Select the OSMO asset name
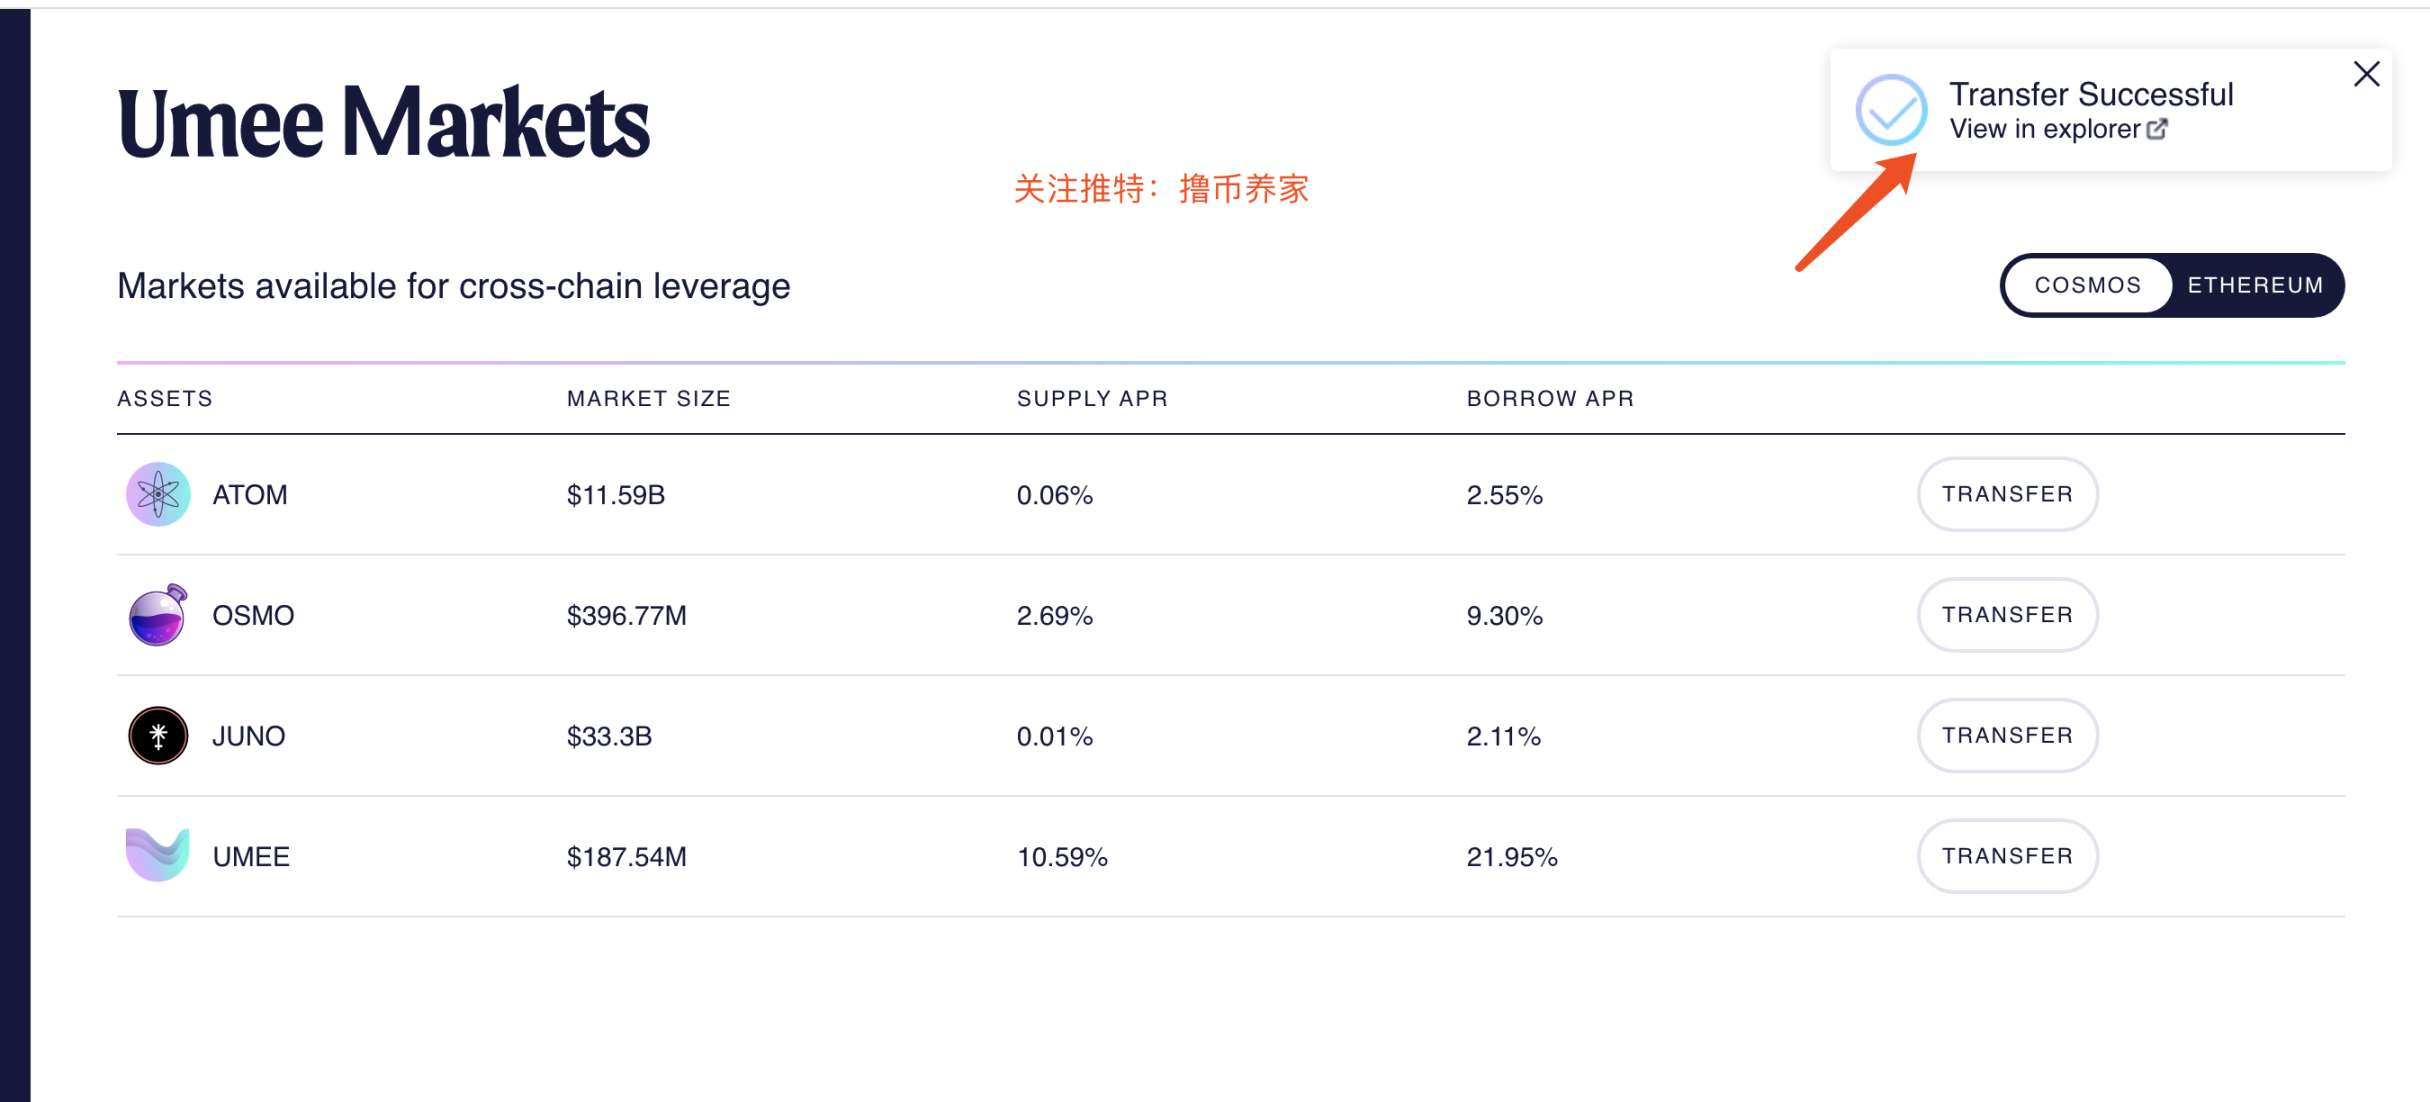This screenshot has height=1102, width=2430. point(253,616)
